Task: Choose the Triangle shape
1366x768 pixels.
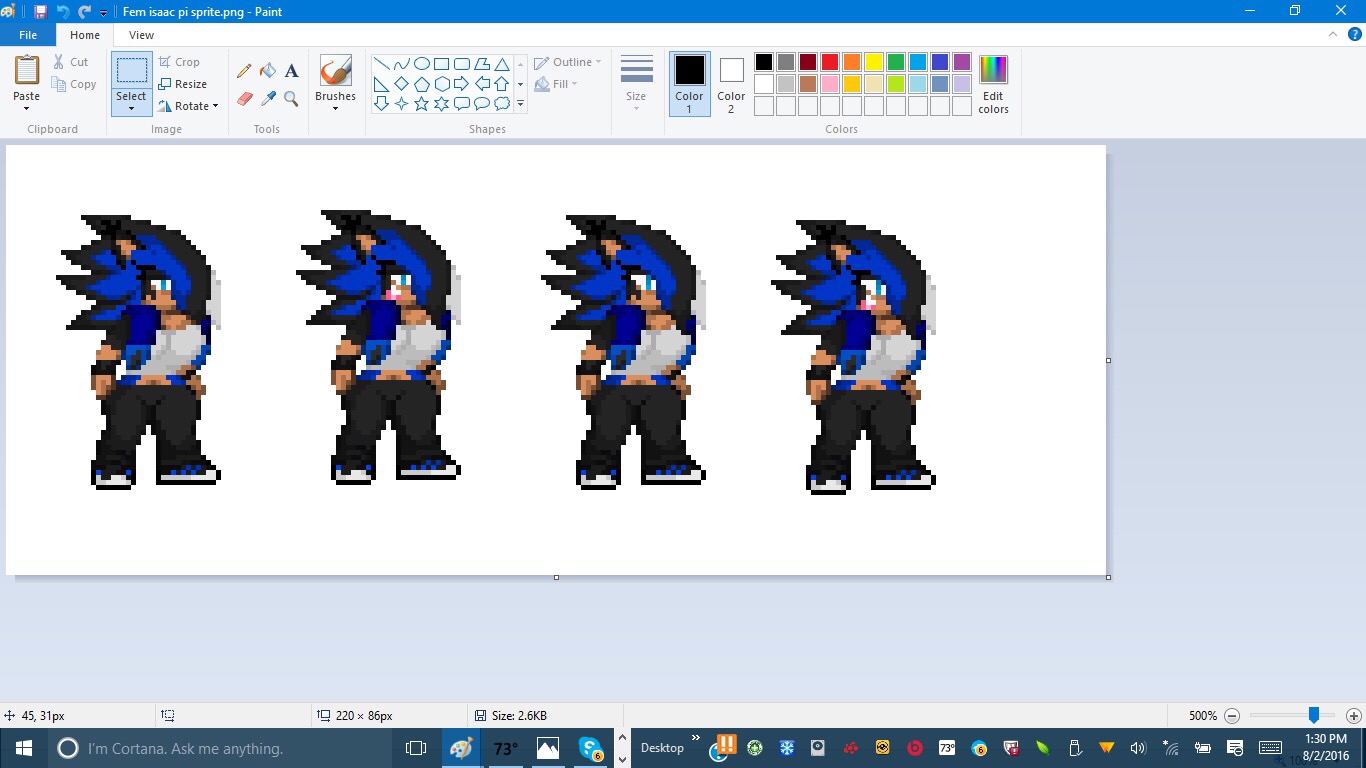Action: pos(501,64)
